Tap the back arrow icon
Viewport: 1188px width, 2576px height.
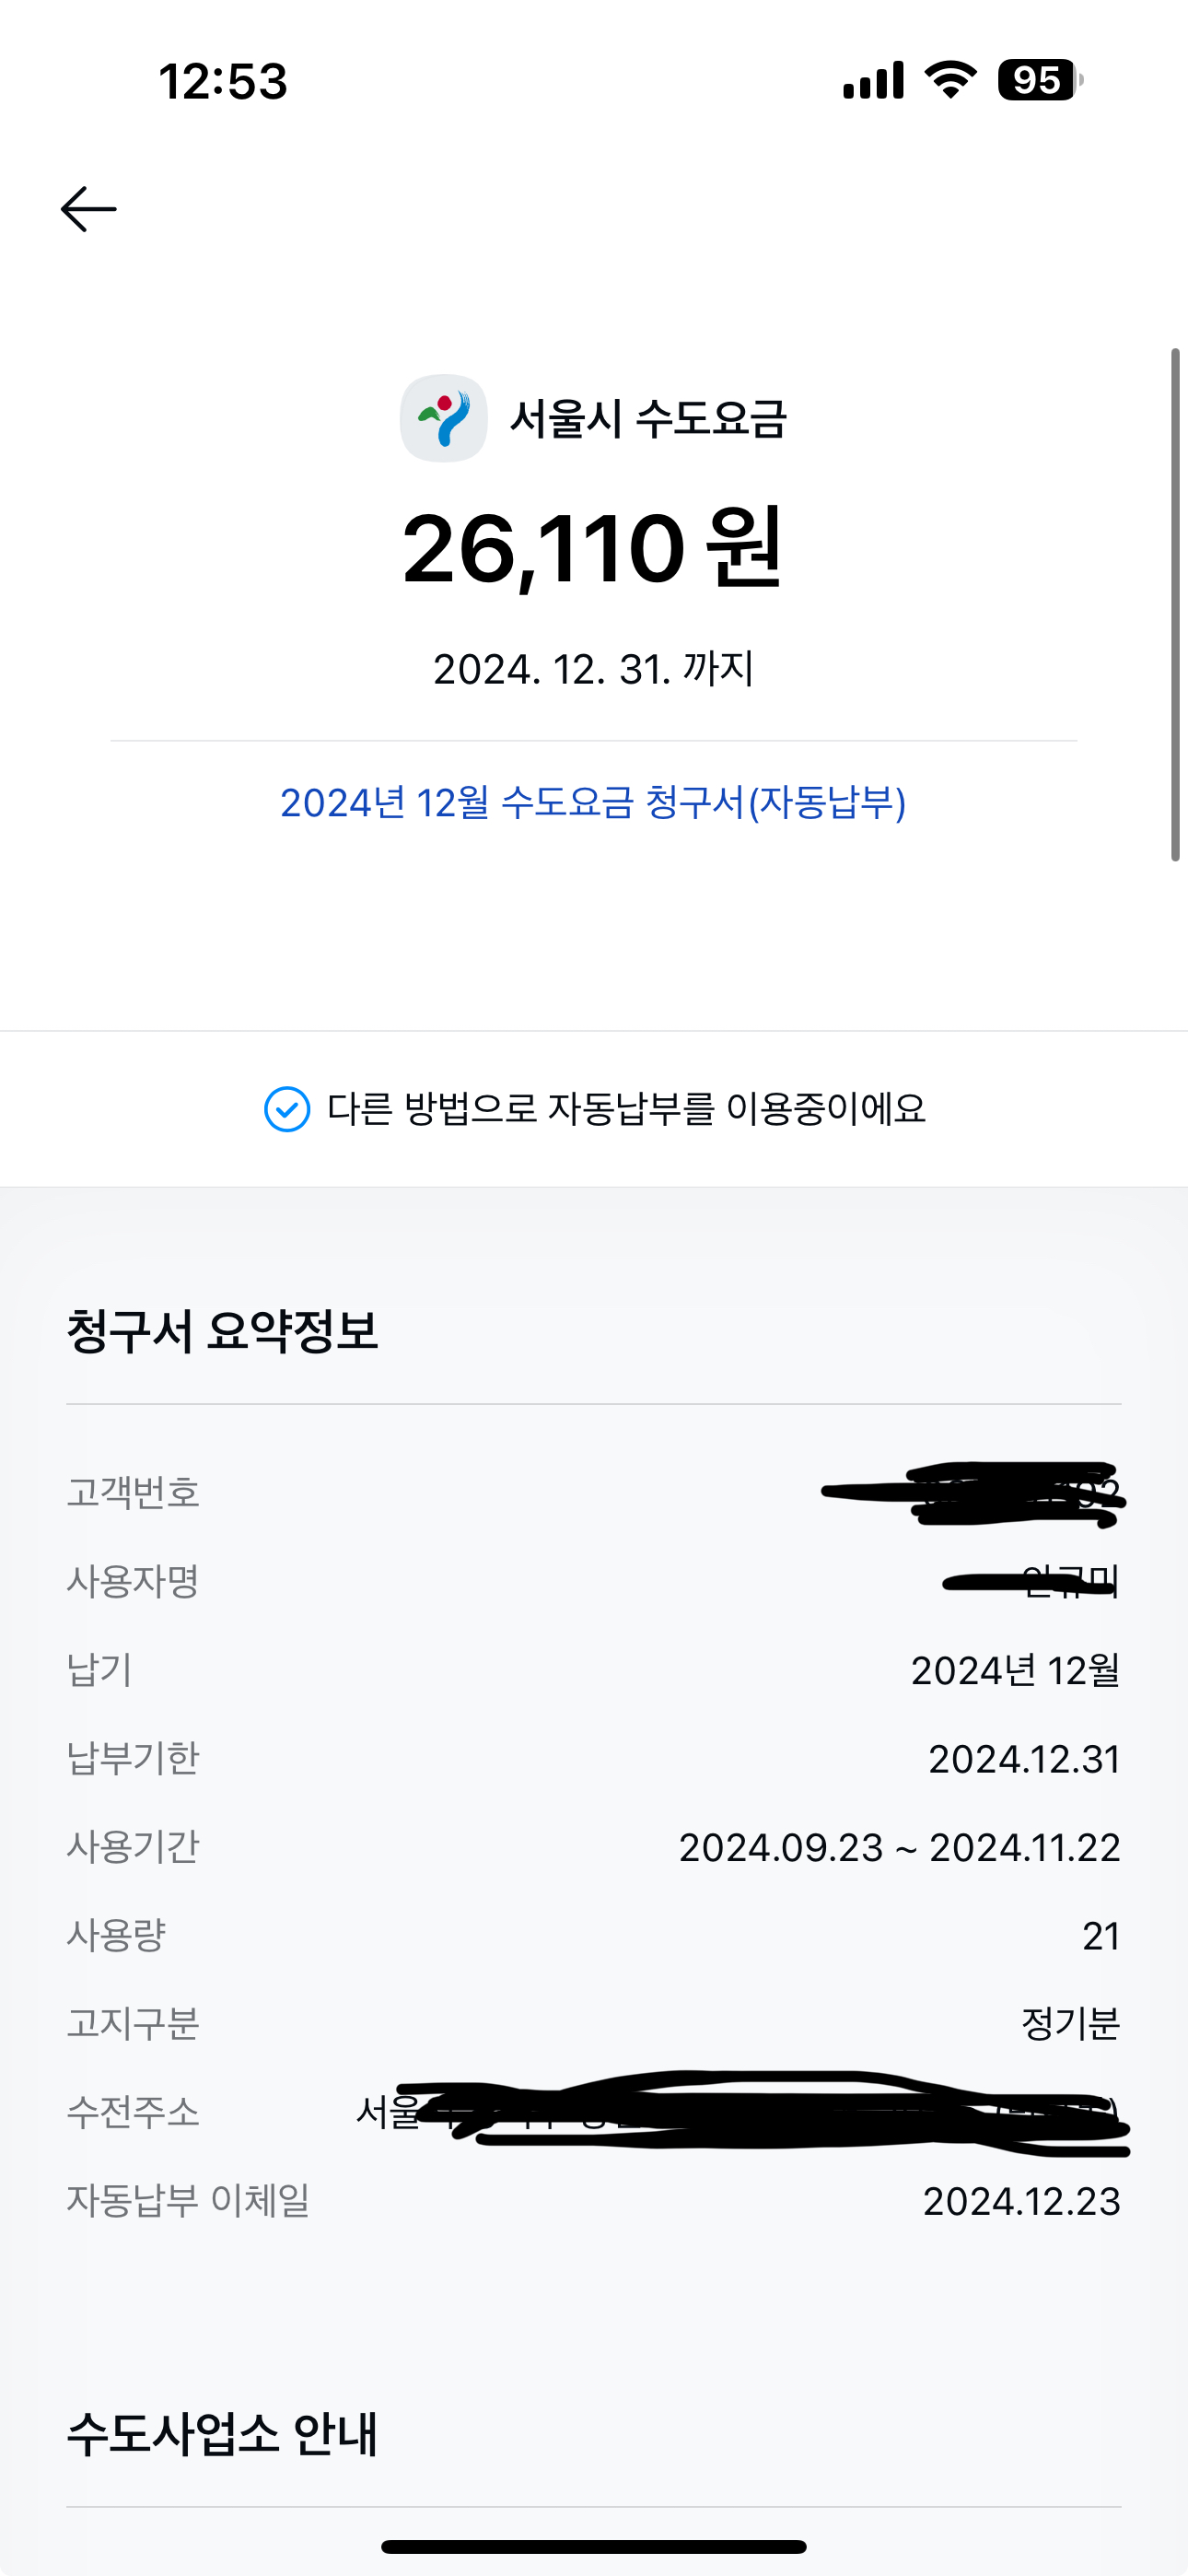(x=89, y=209)
